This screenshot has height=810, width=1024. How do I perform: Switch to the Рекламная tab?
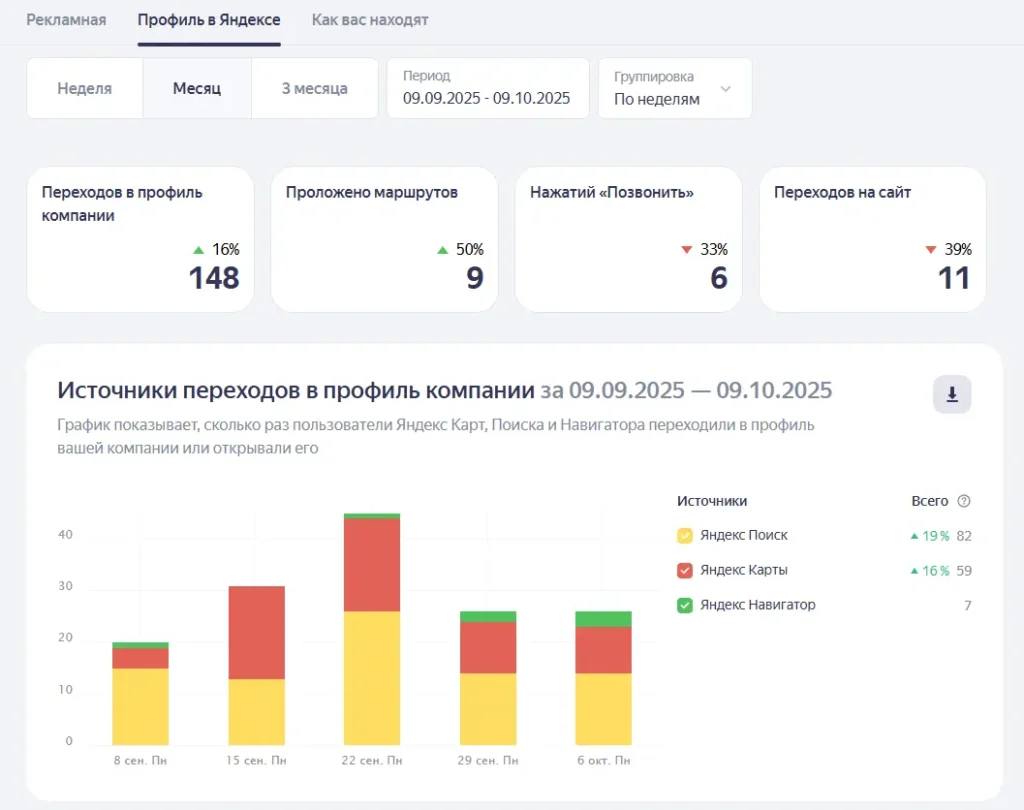[x=66, y=20]
